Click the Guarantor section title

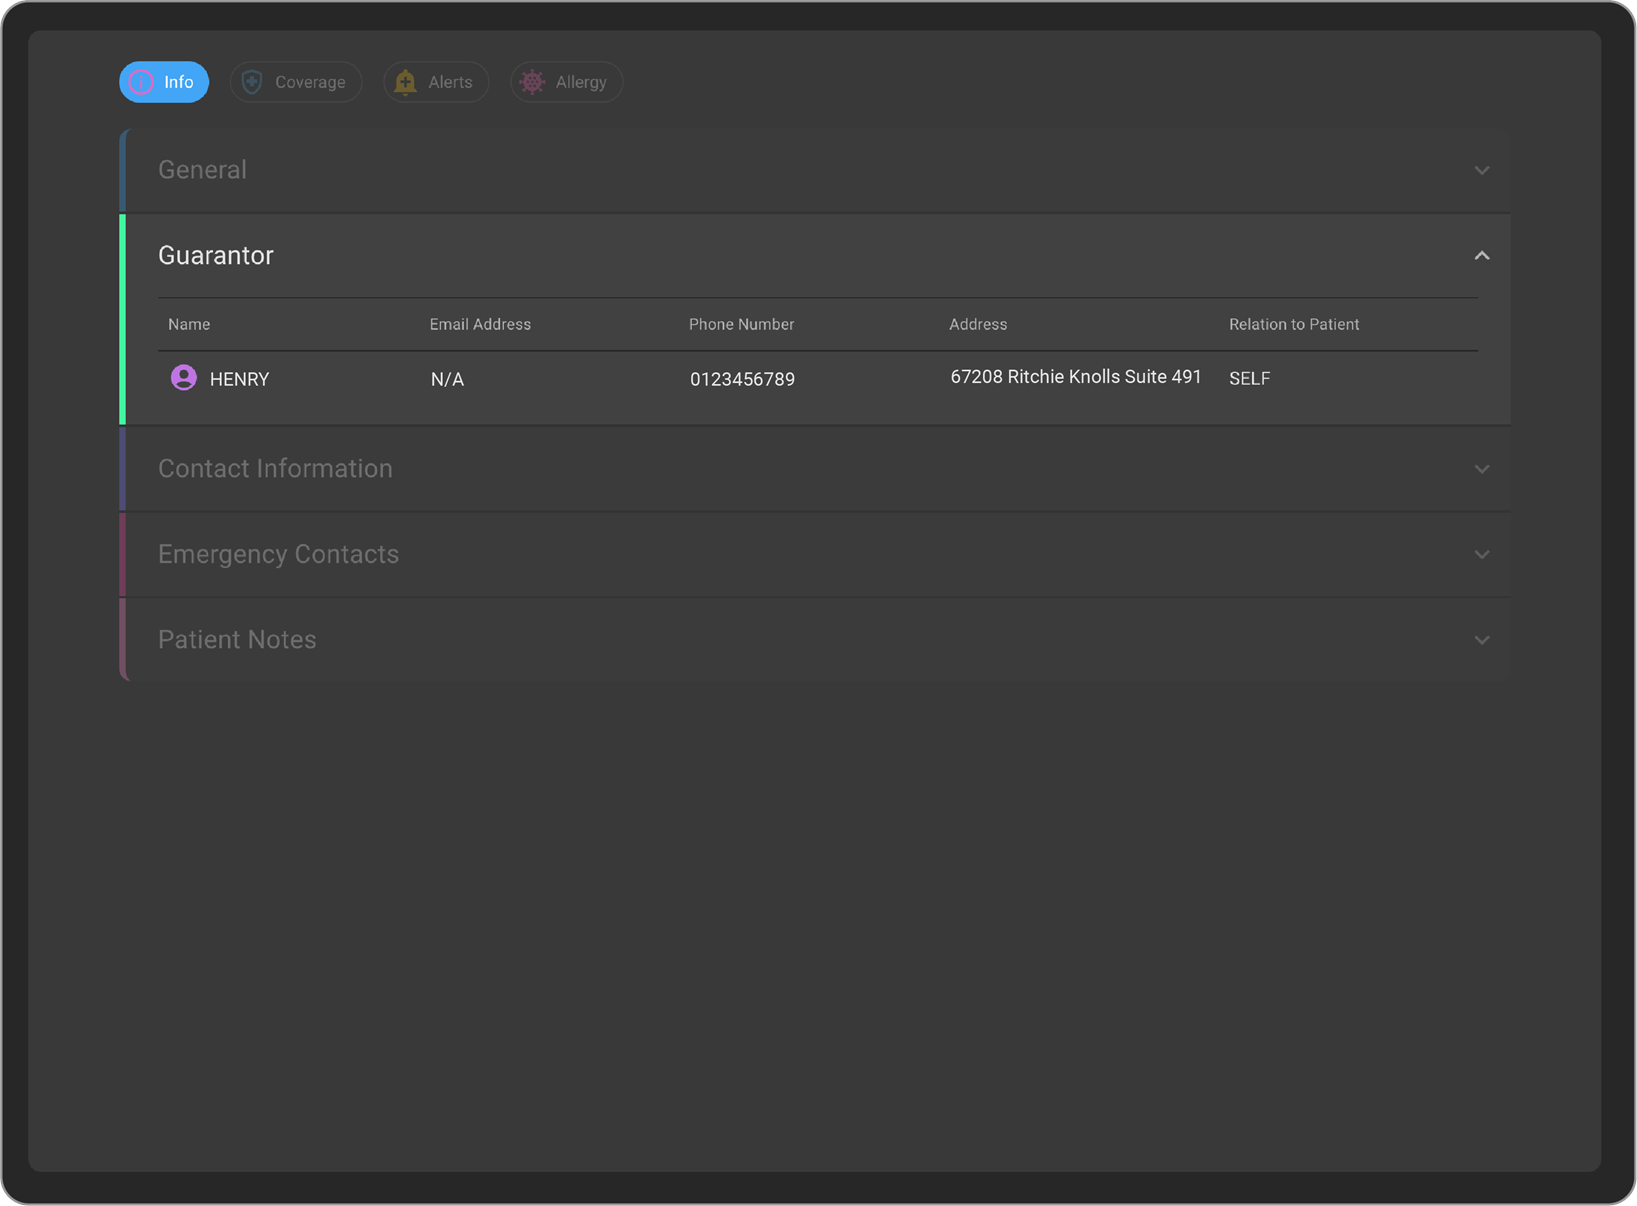(216, 256)
